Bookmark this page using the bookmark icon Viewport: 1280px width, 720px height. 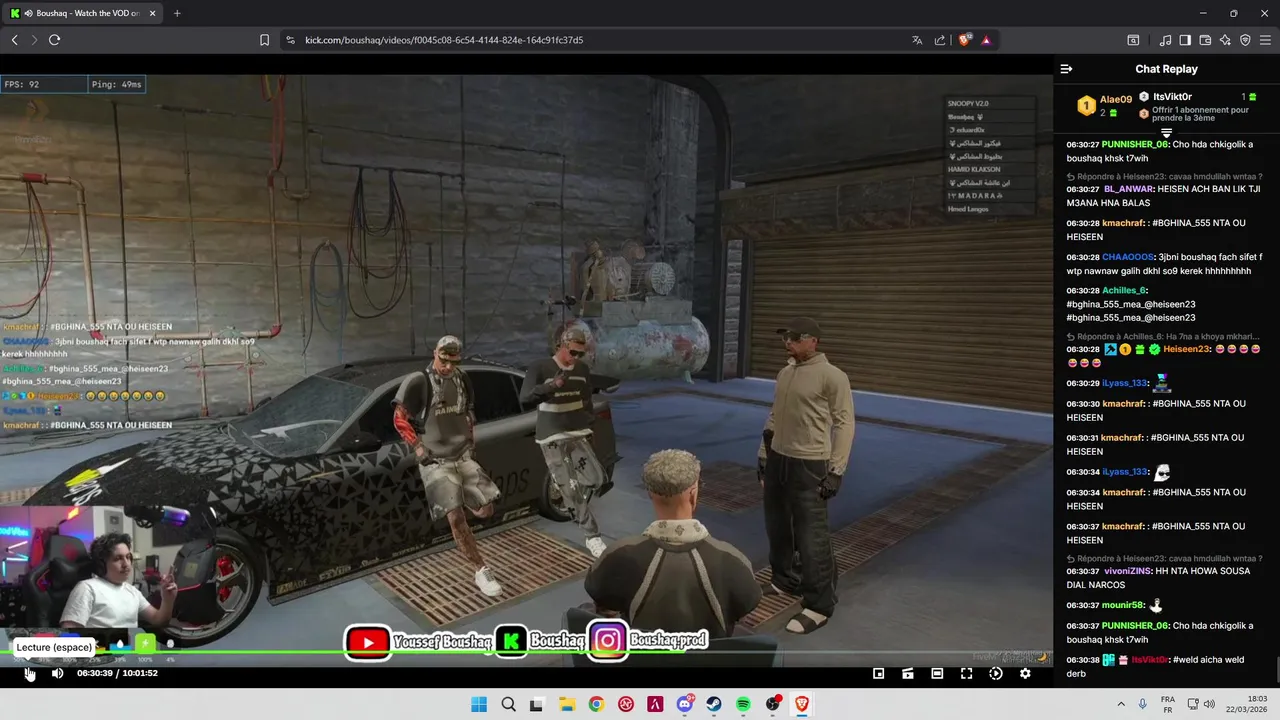click(x=264, y=40)
